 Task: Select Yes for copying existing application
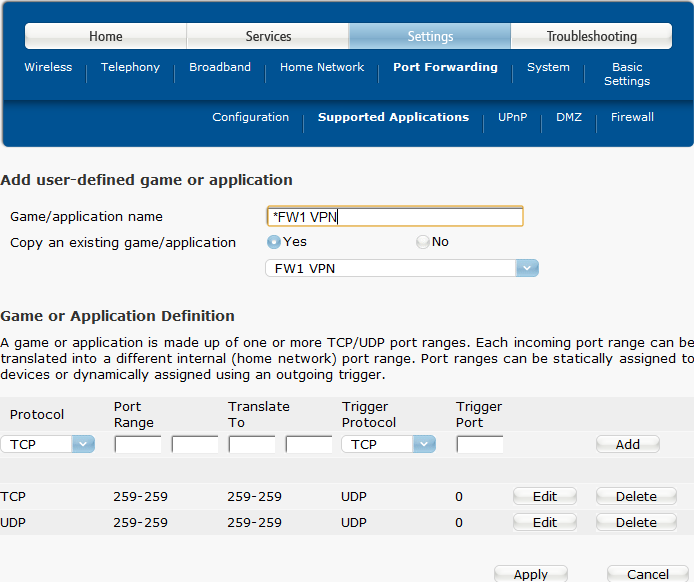(274, 242)
